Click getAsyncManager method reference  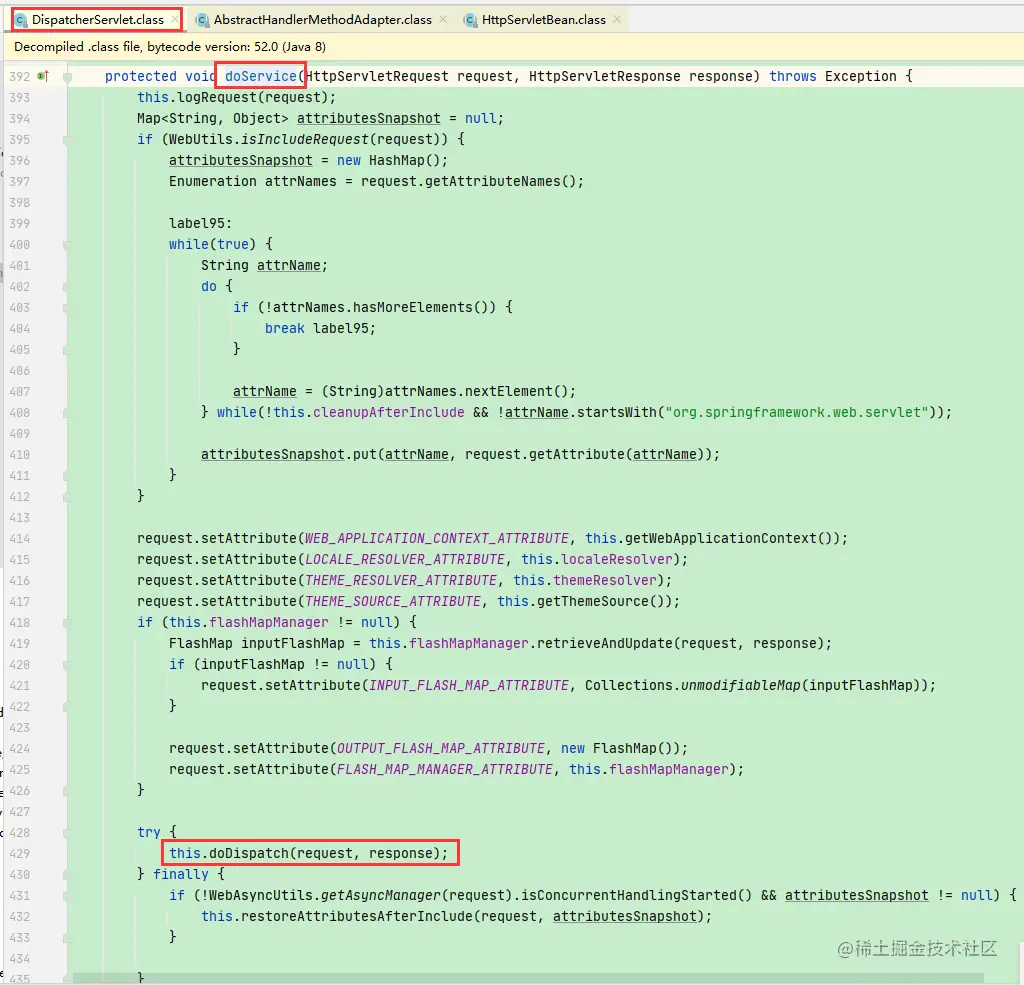click(x=381, y=896)
